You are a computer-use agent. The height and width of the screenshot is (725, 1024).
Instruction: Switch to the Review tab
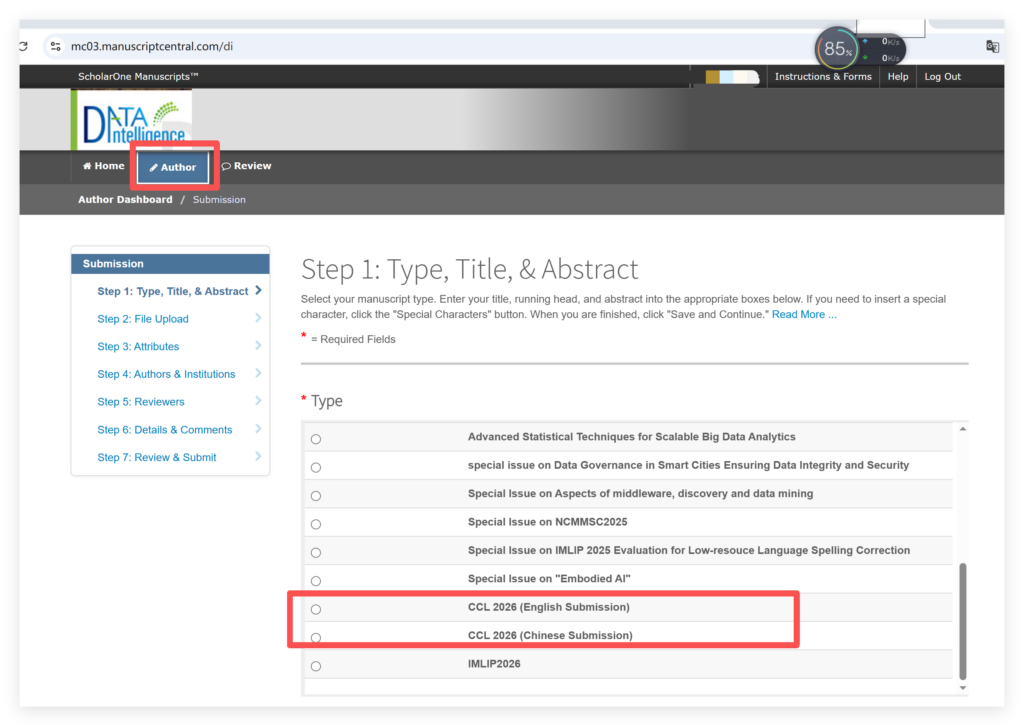click(x=246, y=166)
